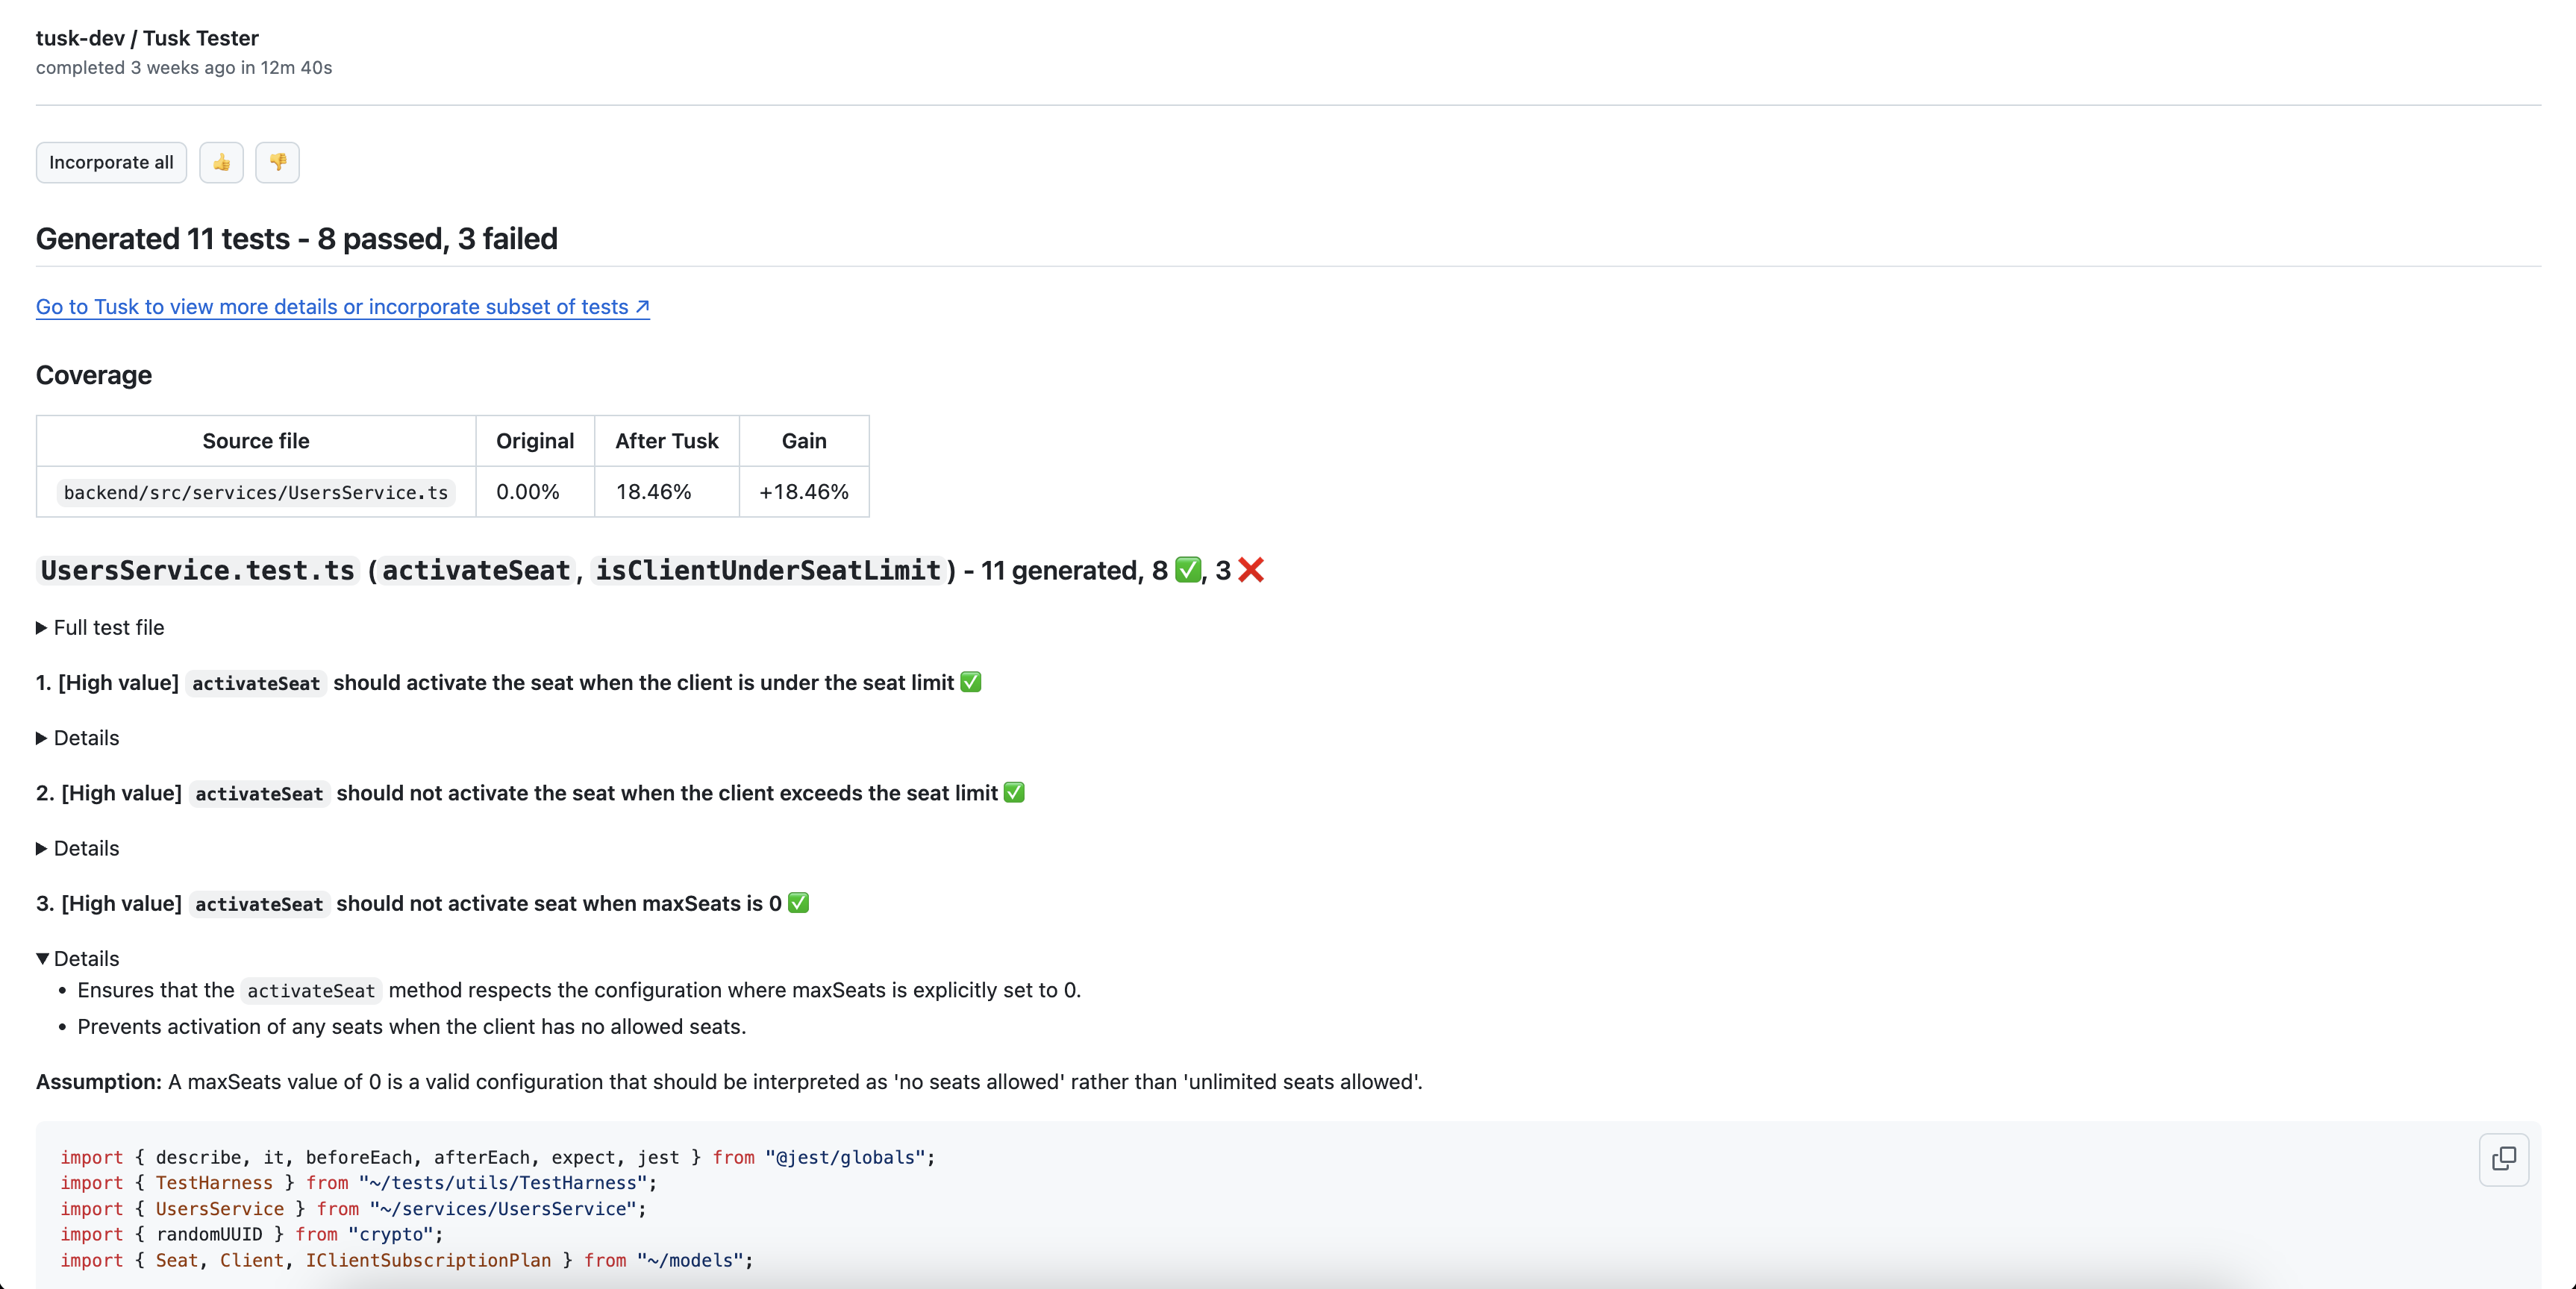This screenshot has height=1289, width=2576.
Task: Click the Incorporate all button
Action: point(111,162)
